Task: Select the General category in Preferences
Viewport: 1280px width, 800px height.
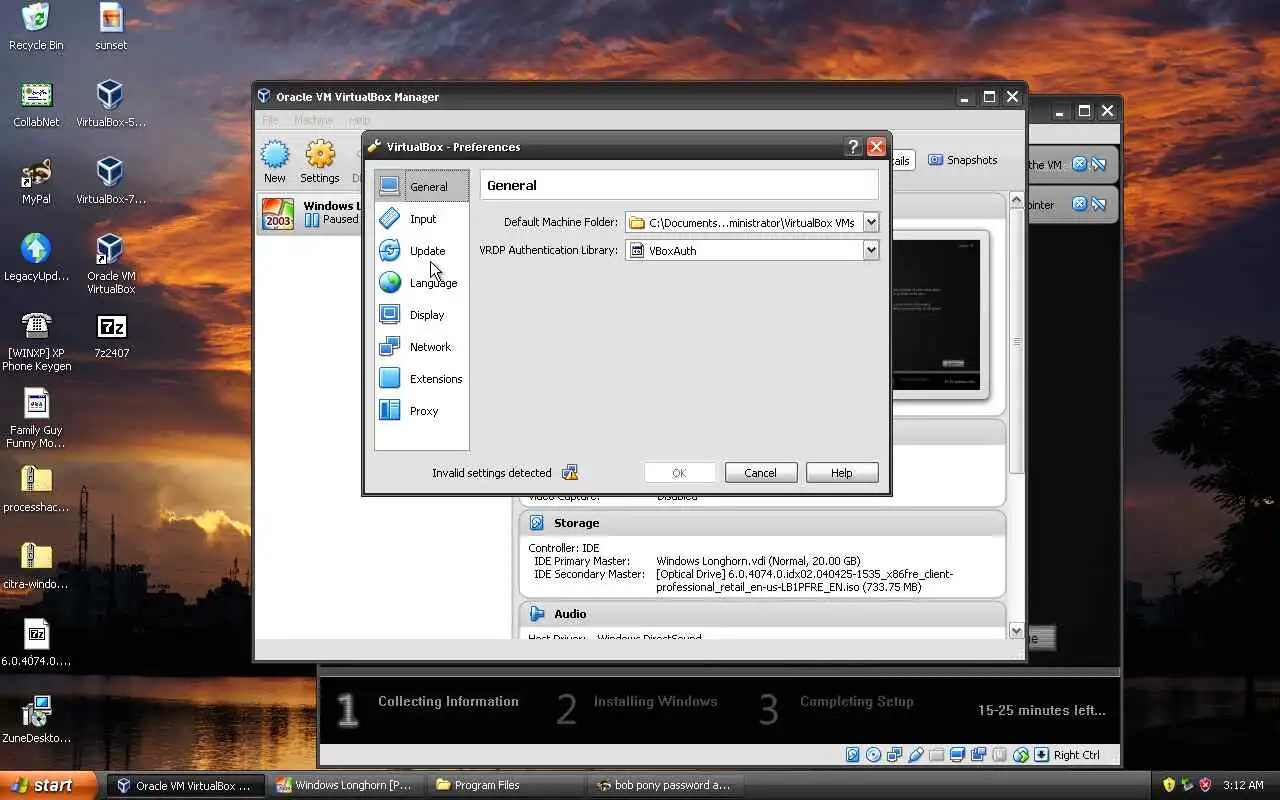Action: point(422,186)
